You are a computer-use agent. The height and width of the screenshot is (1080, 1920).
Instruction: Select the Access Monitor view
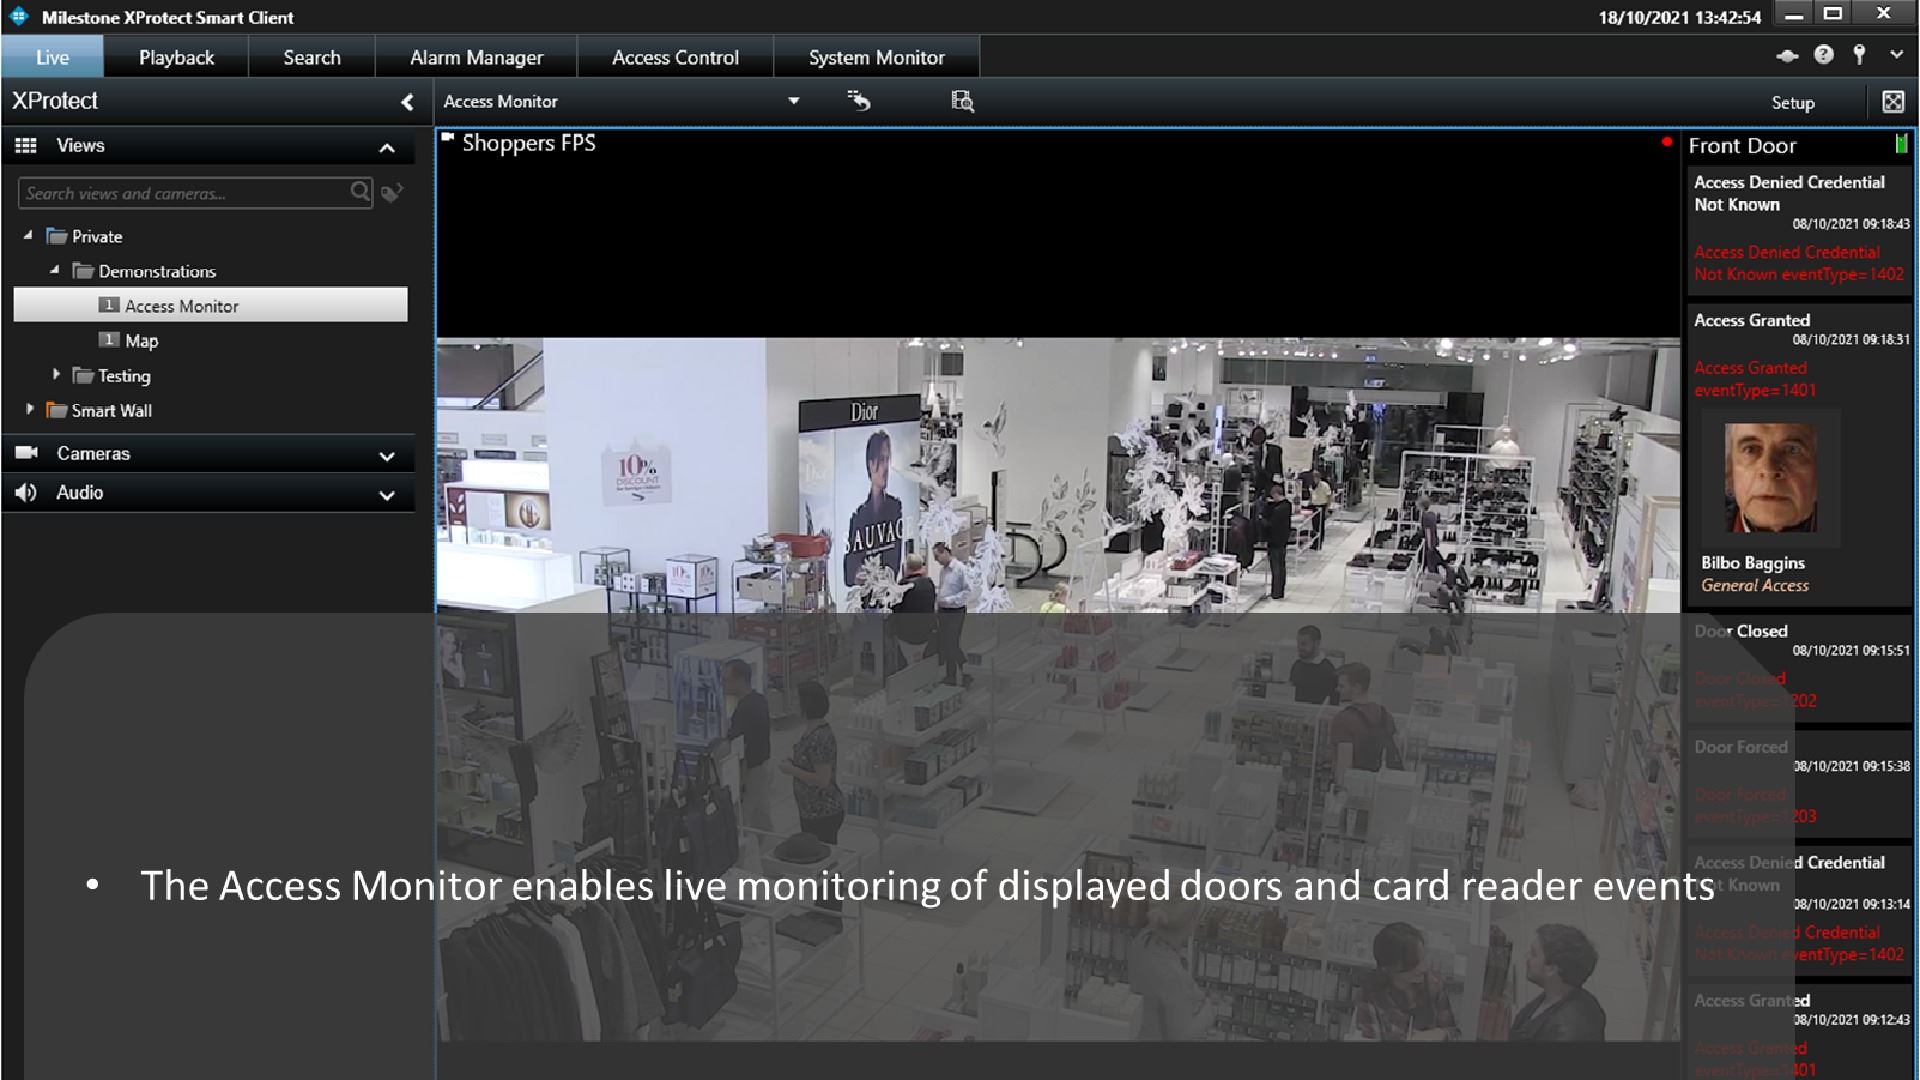pos(210,305)
